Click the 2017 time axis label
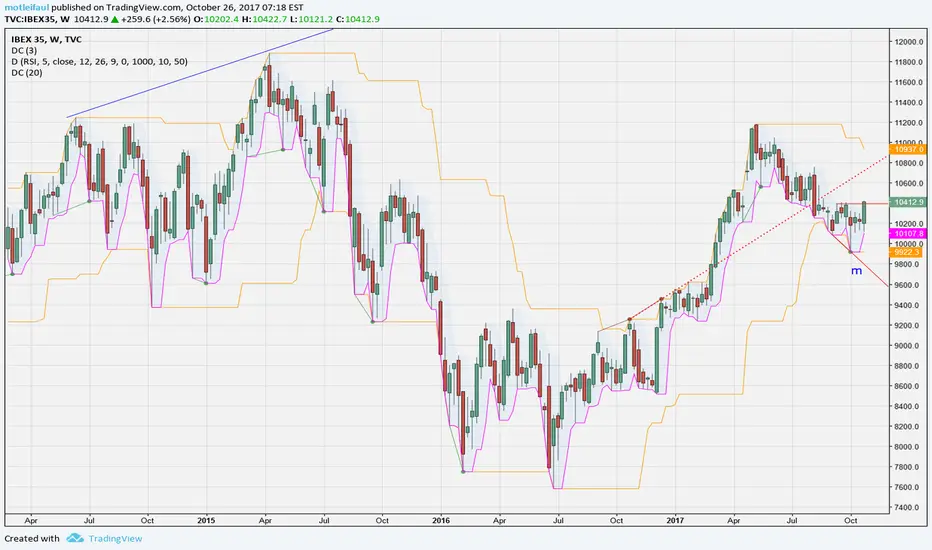Screen dimensions: 932x550 (x=675, y=520)
